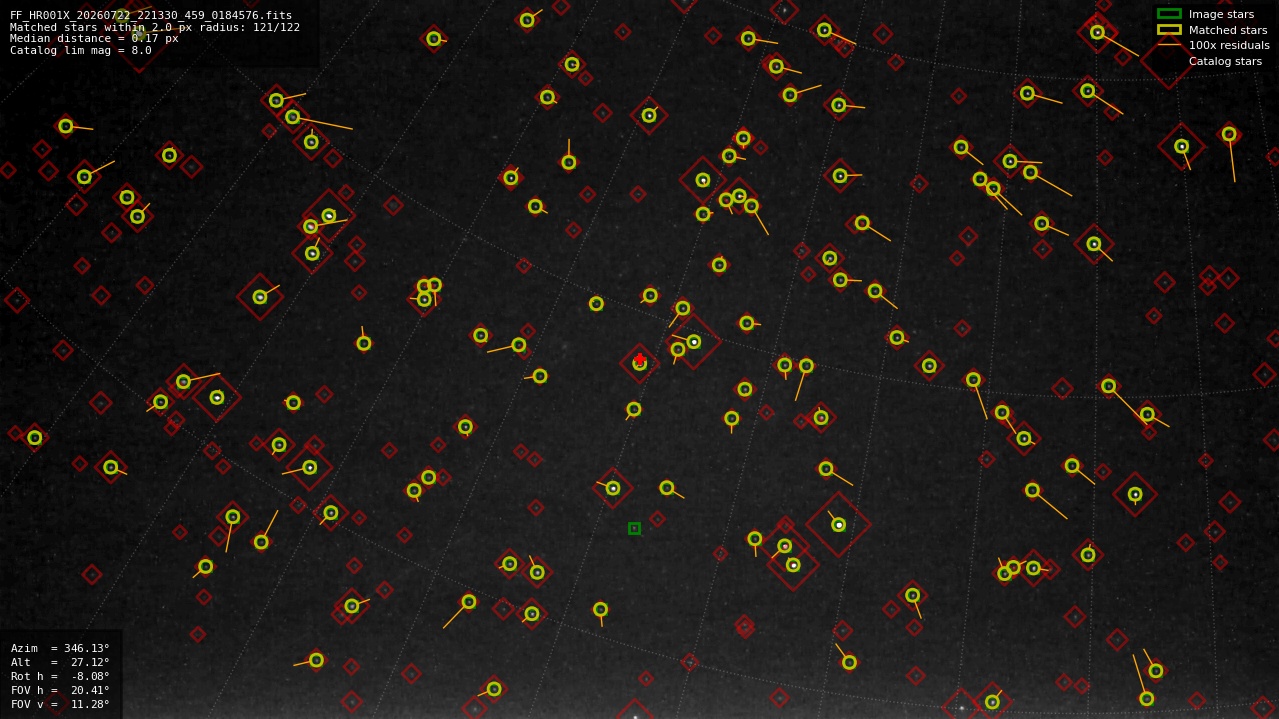1279x719 pixels.
Task: Click the large red catalog diamond right of the green square
Action: [838, 524]
